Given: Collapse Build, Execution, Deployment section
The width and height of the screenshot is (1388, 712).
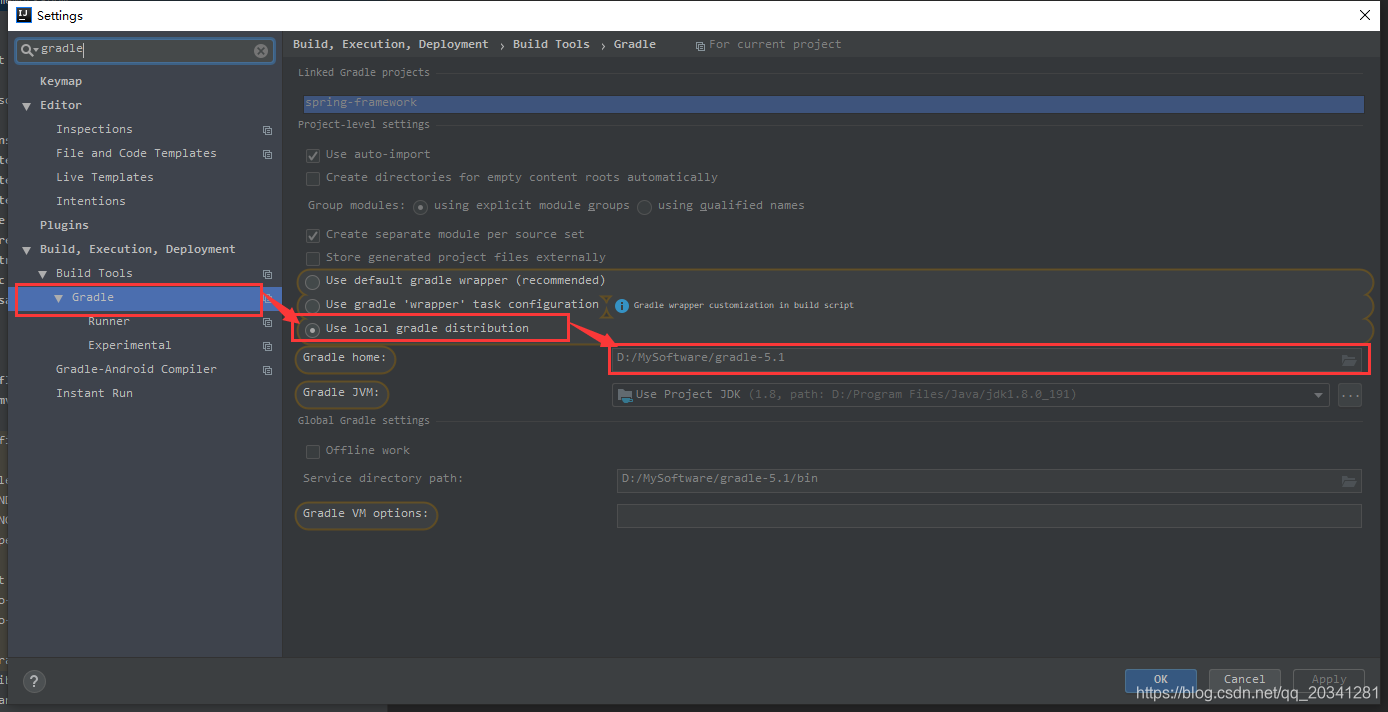Looking at the screenshot, I should [x=27, y=250].
